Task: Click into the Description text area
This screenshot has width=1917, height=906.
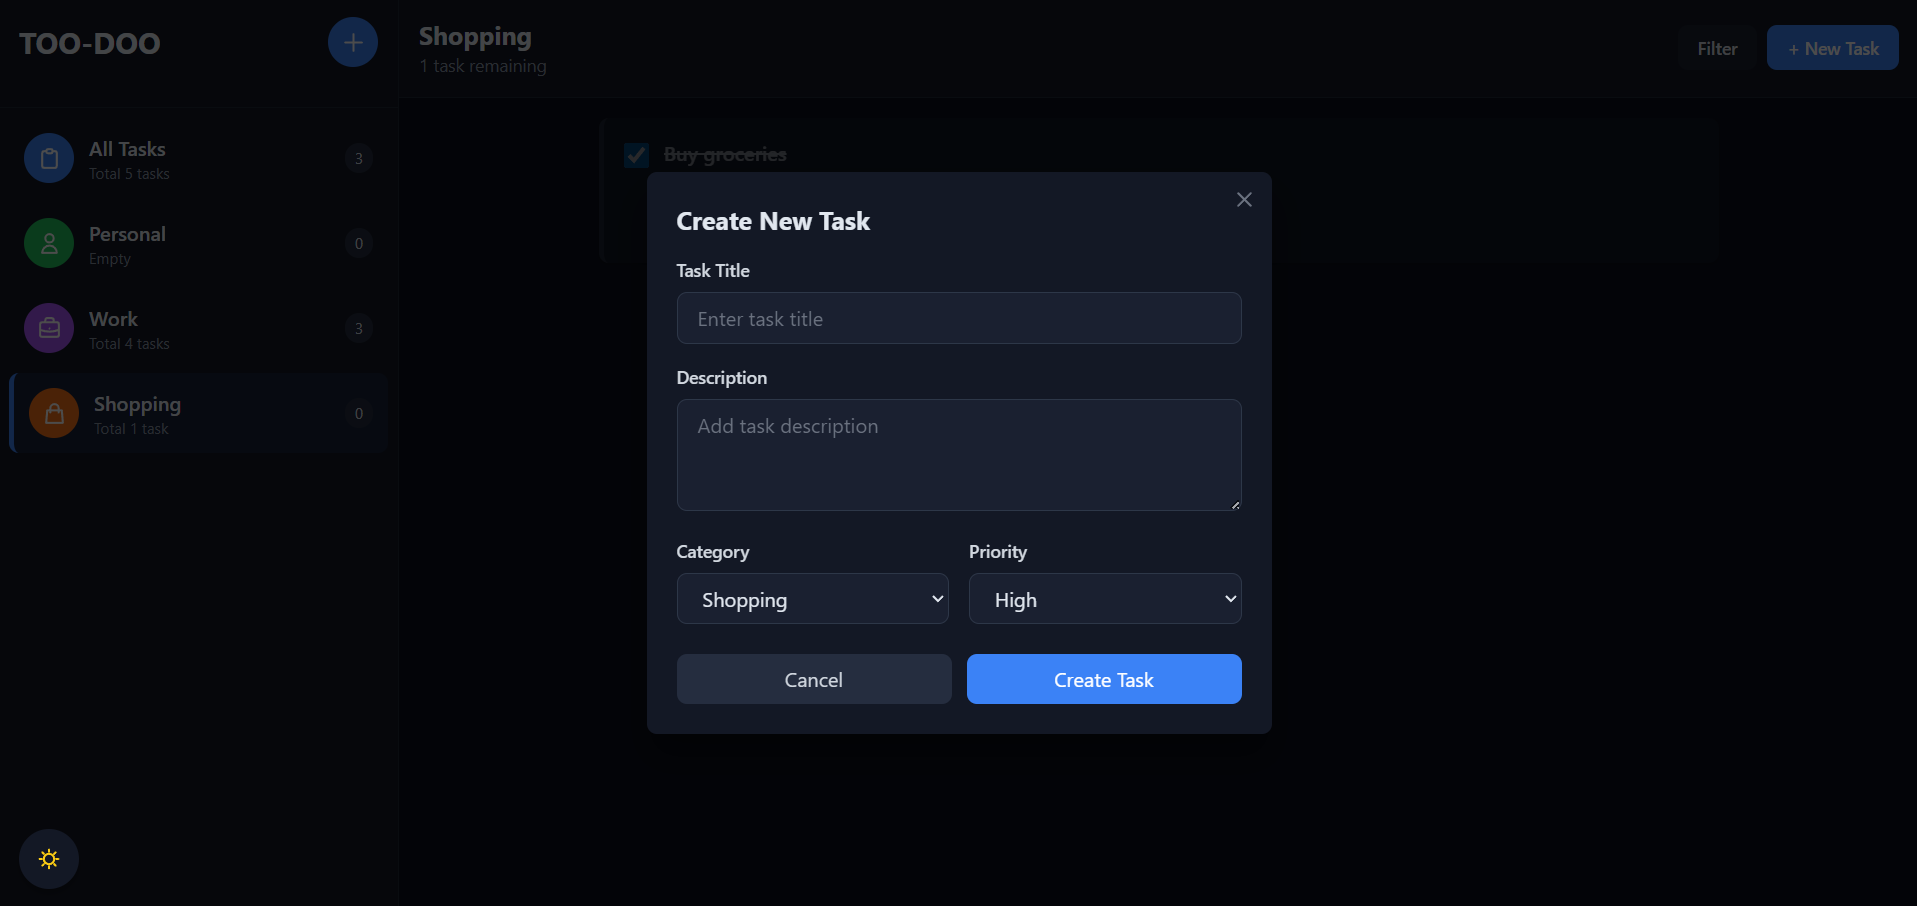Action: pos(958,455)
